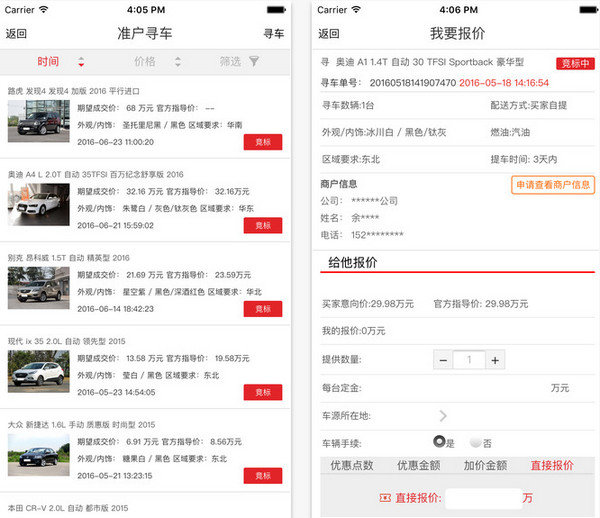Click the 每台定金 deposit input field
The height and width of the screenshot is (518, 600).
click(x=492, y=388)
